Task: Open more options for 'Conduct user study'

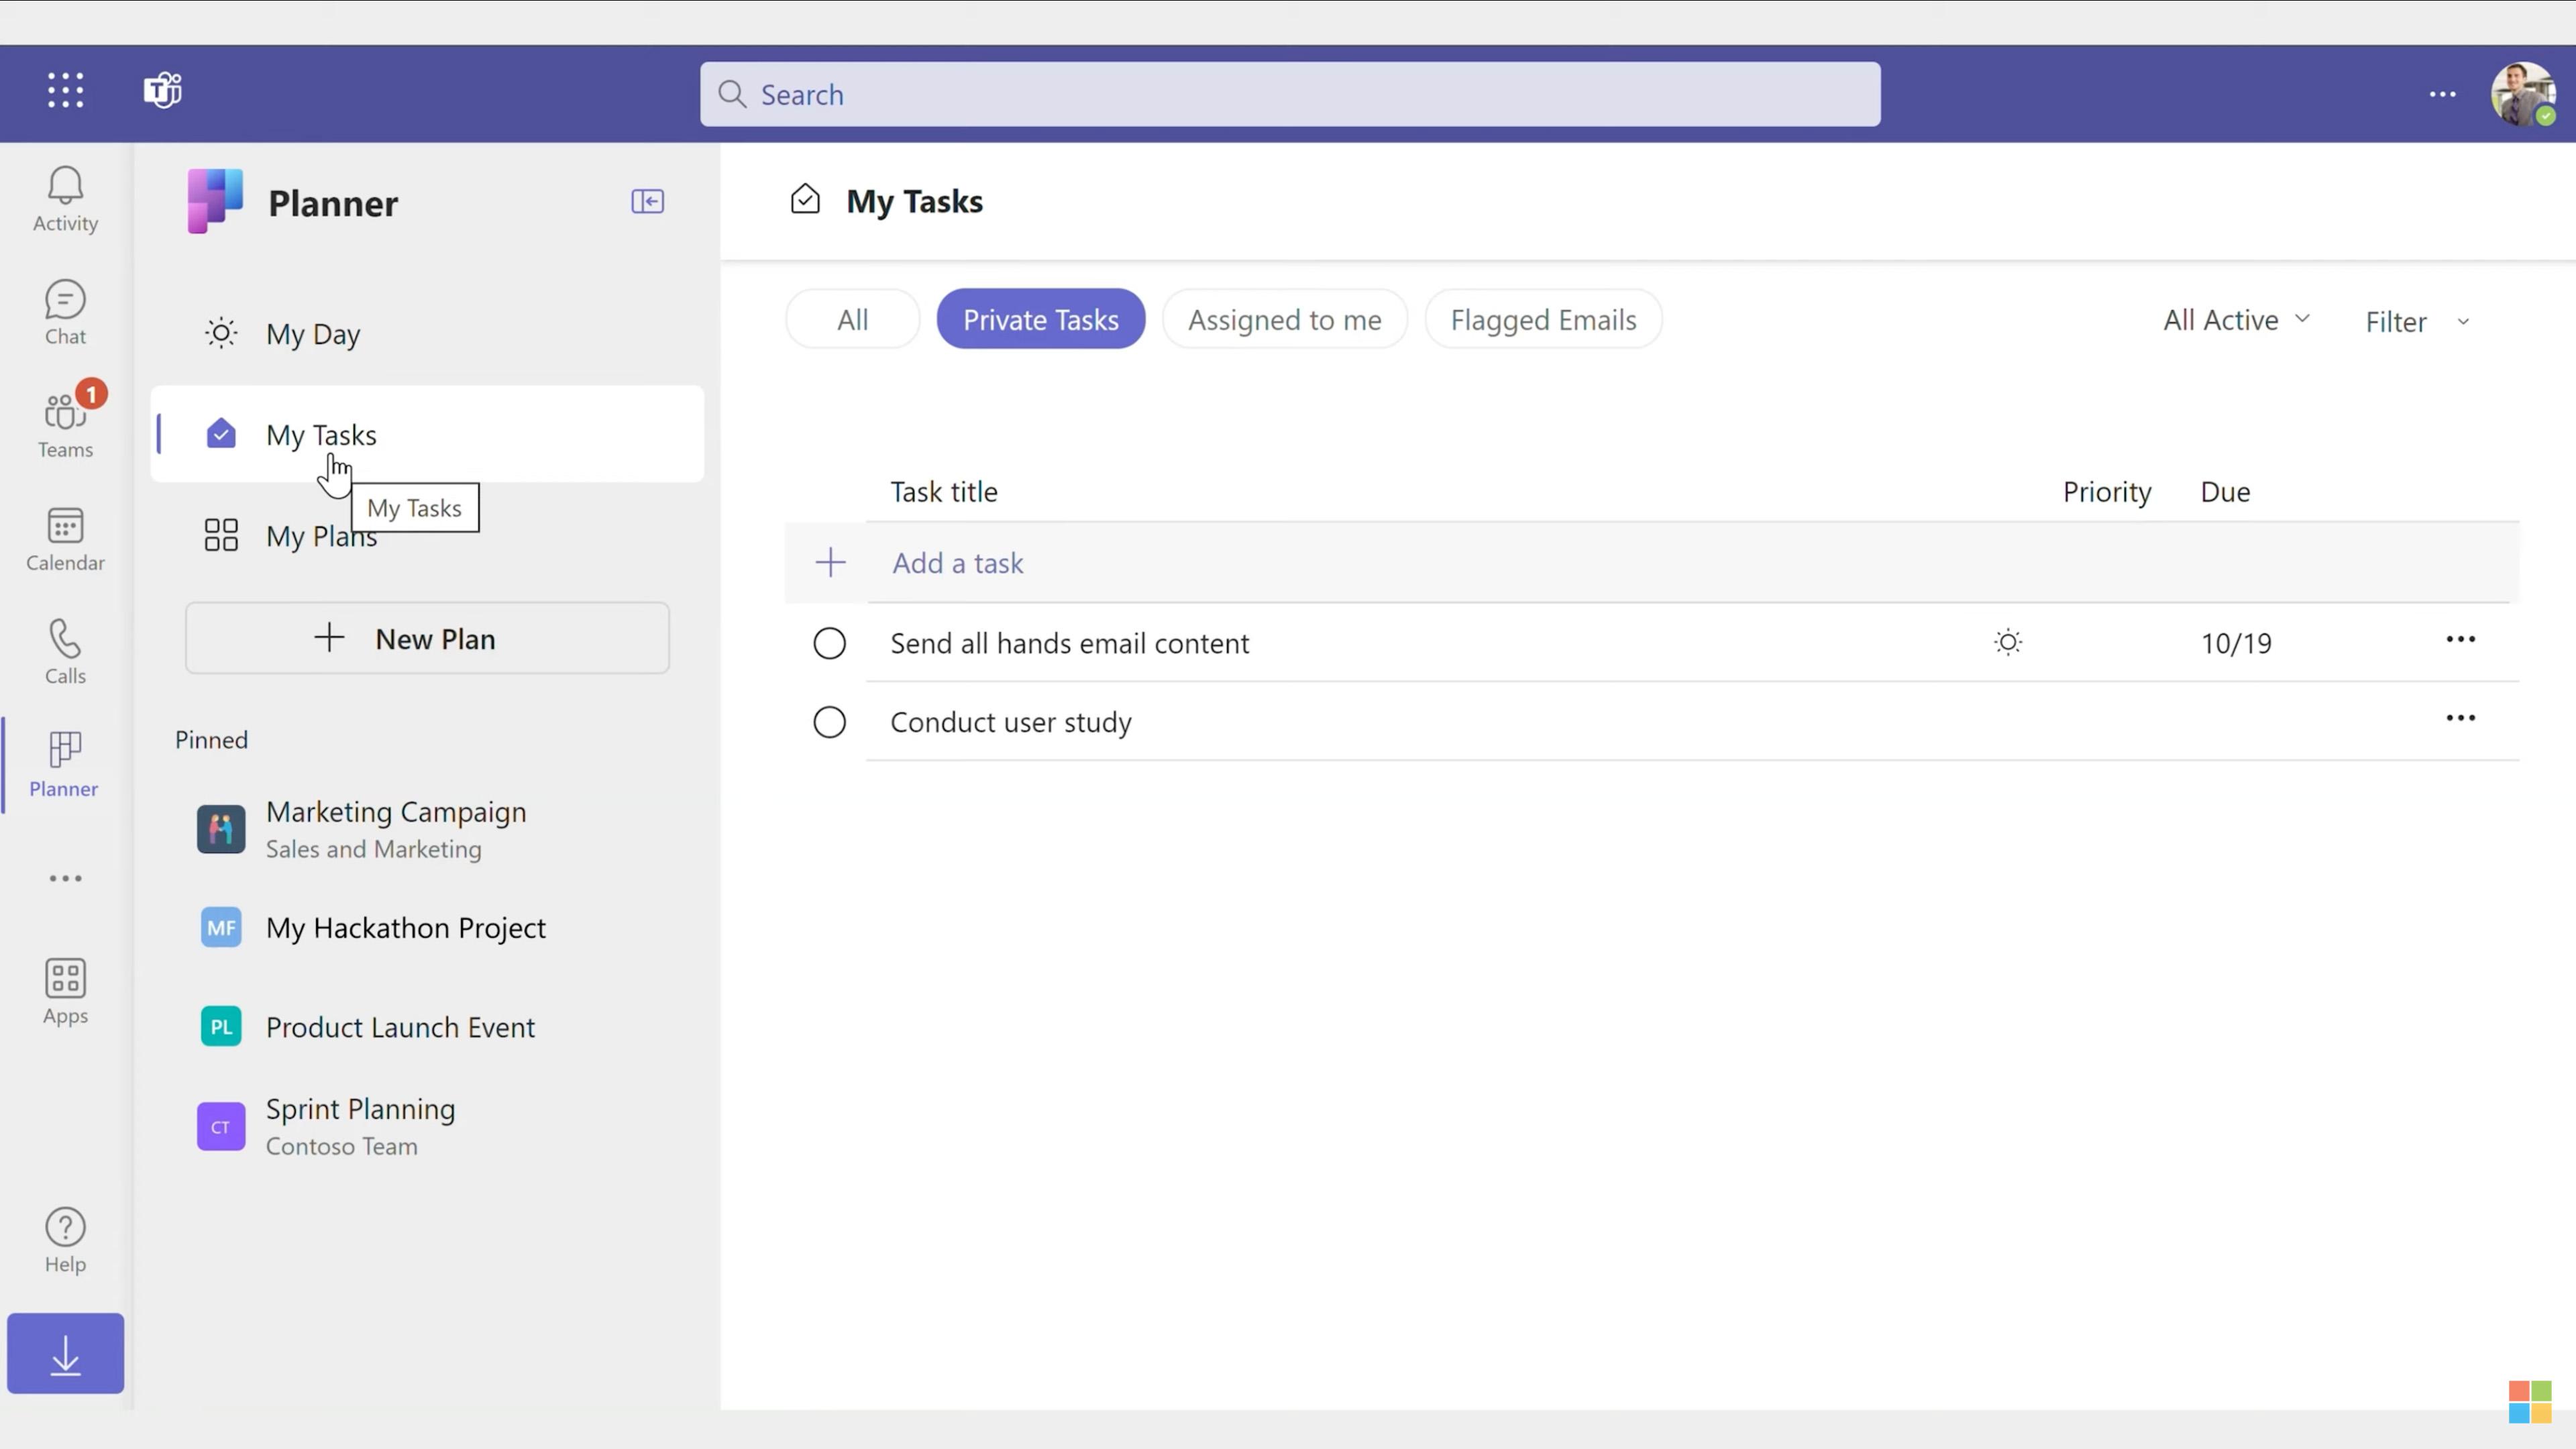Action: click(x=2460, y=718)
